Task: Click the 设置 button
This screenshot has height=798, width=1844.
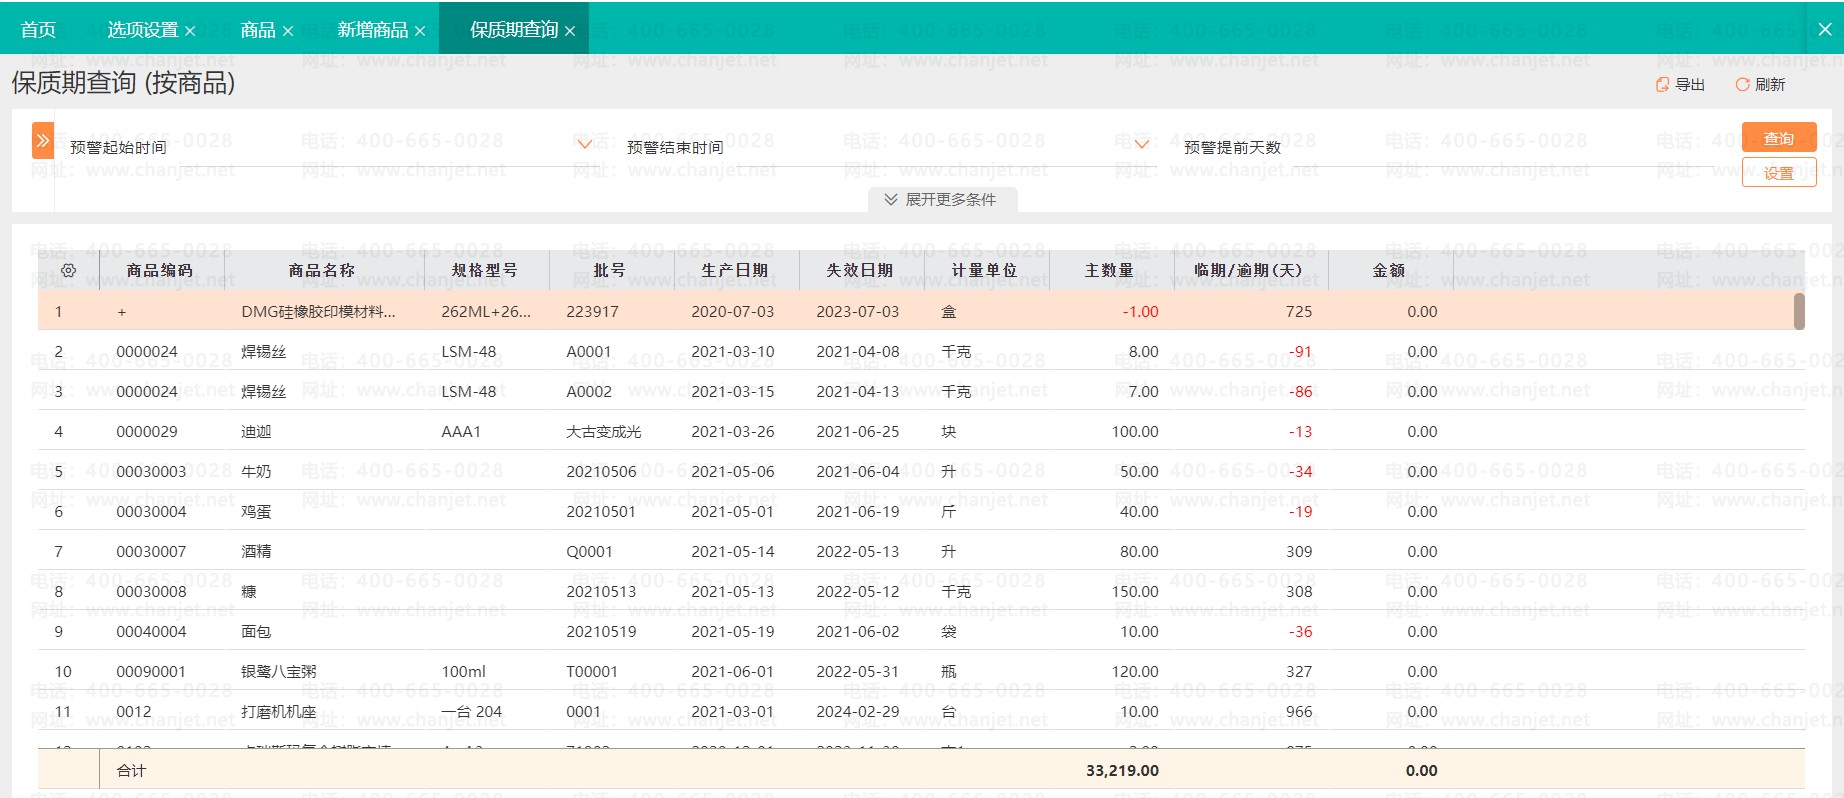Action: (x=1779, y=173)
